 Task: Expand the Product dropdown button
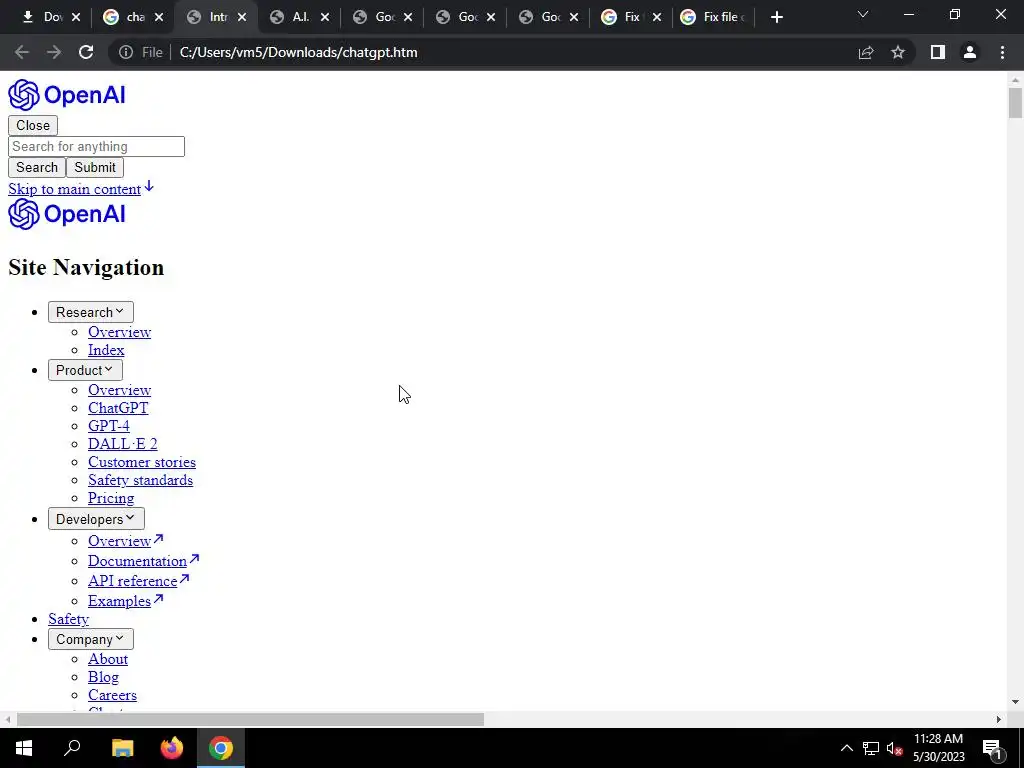[85, 370]
